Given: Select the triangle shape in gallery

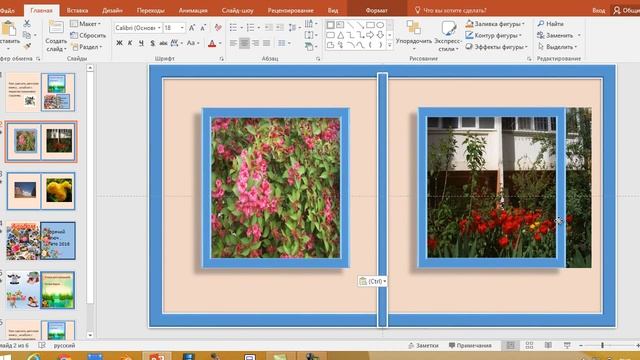Looking at the screenshot, I should point(340,35).
